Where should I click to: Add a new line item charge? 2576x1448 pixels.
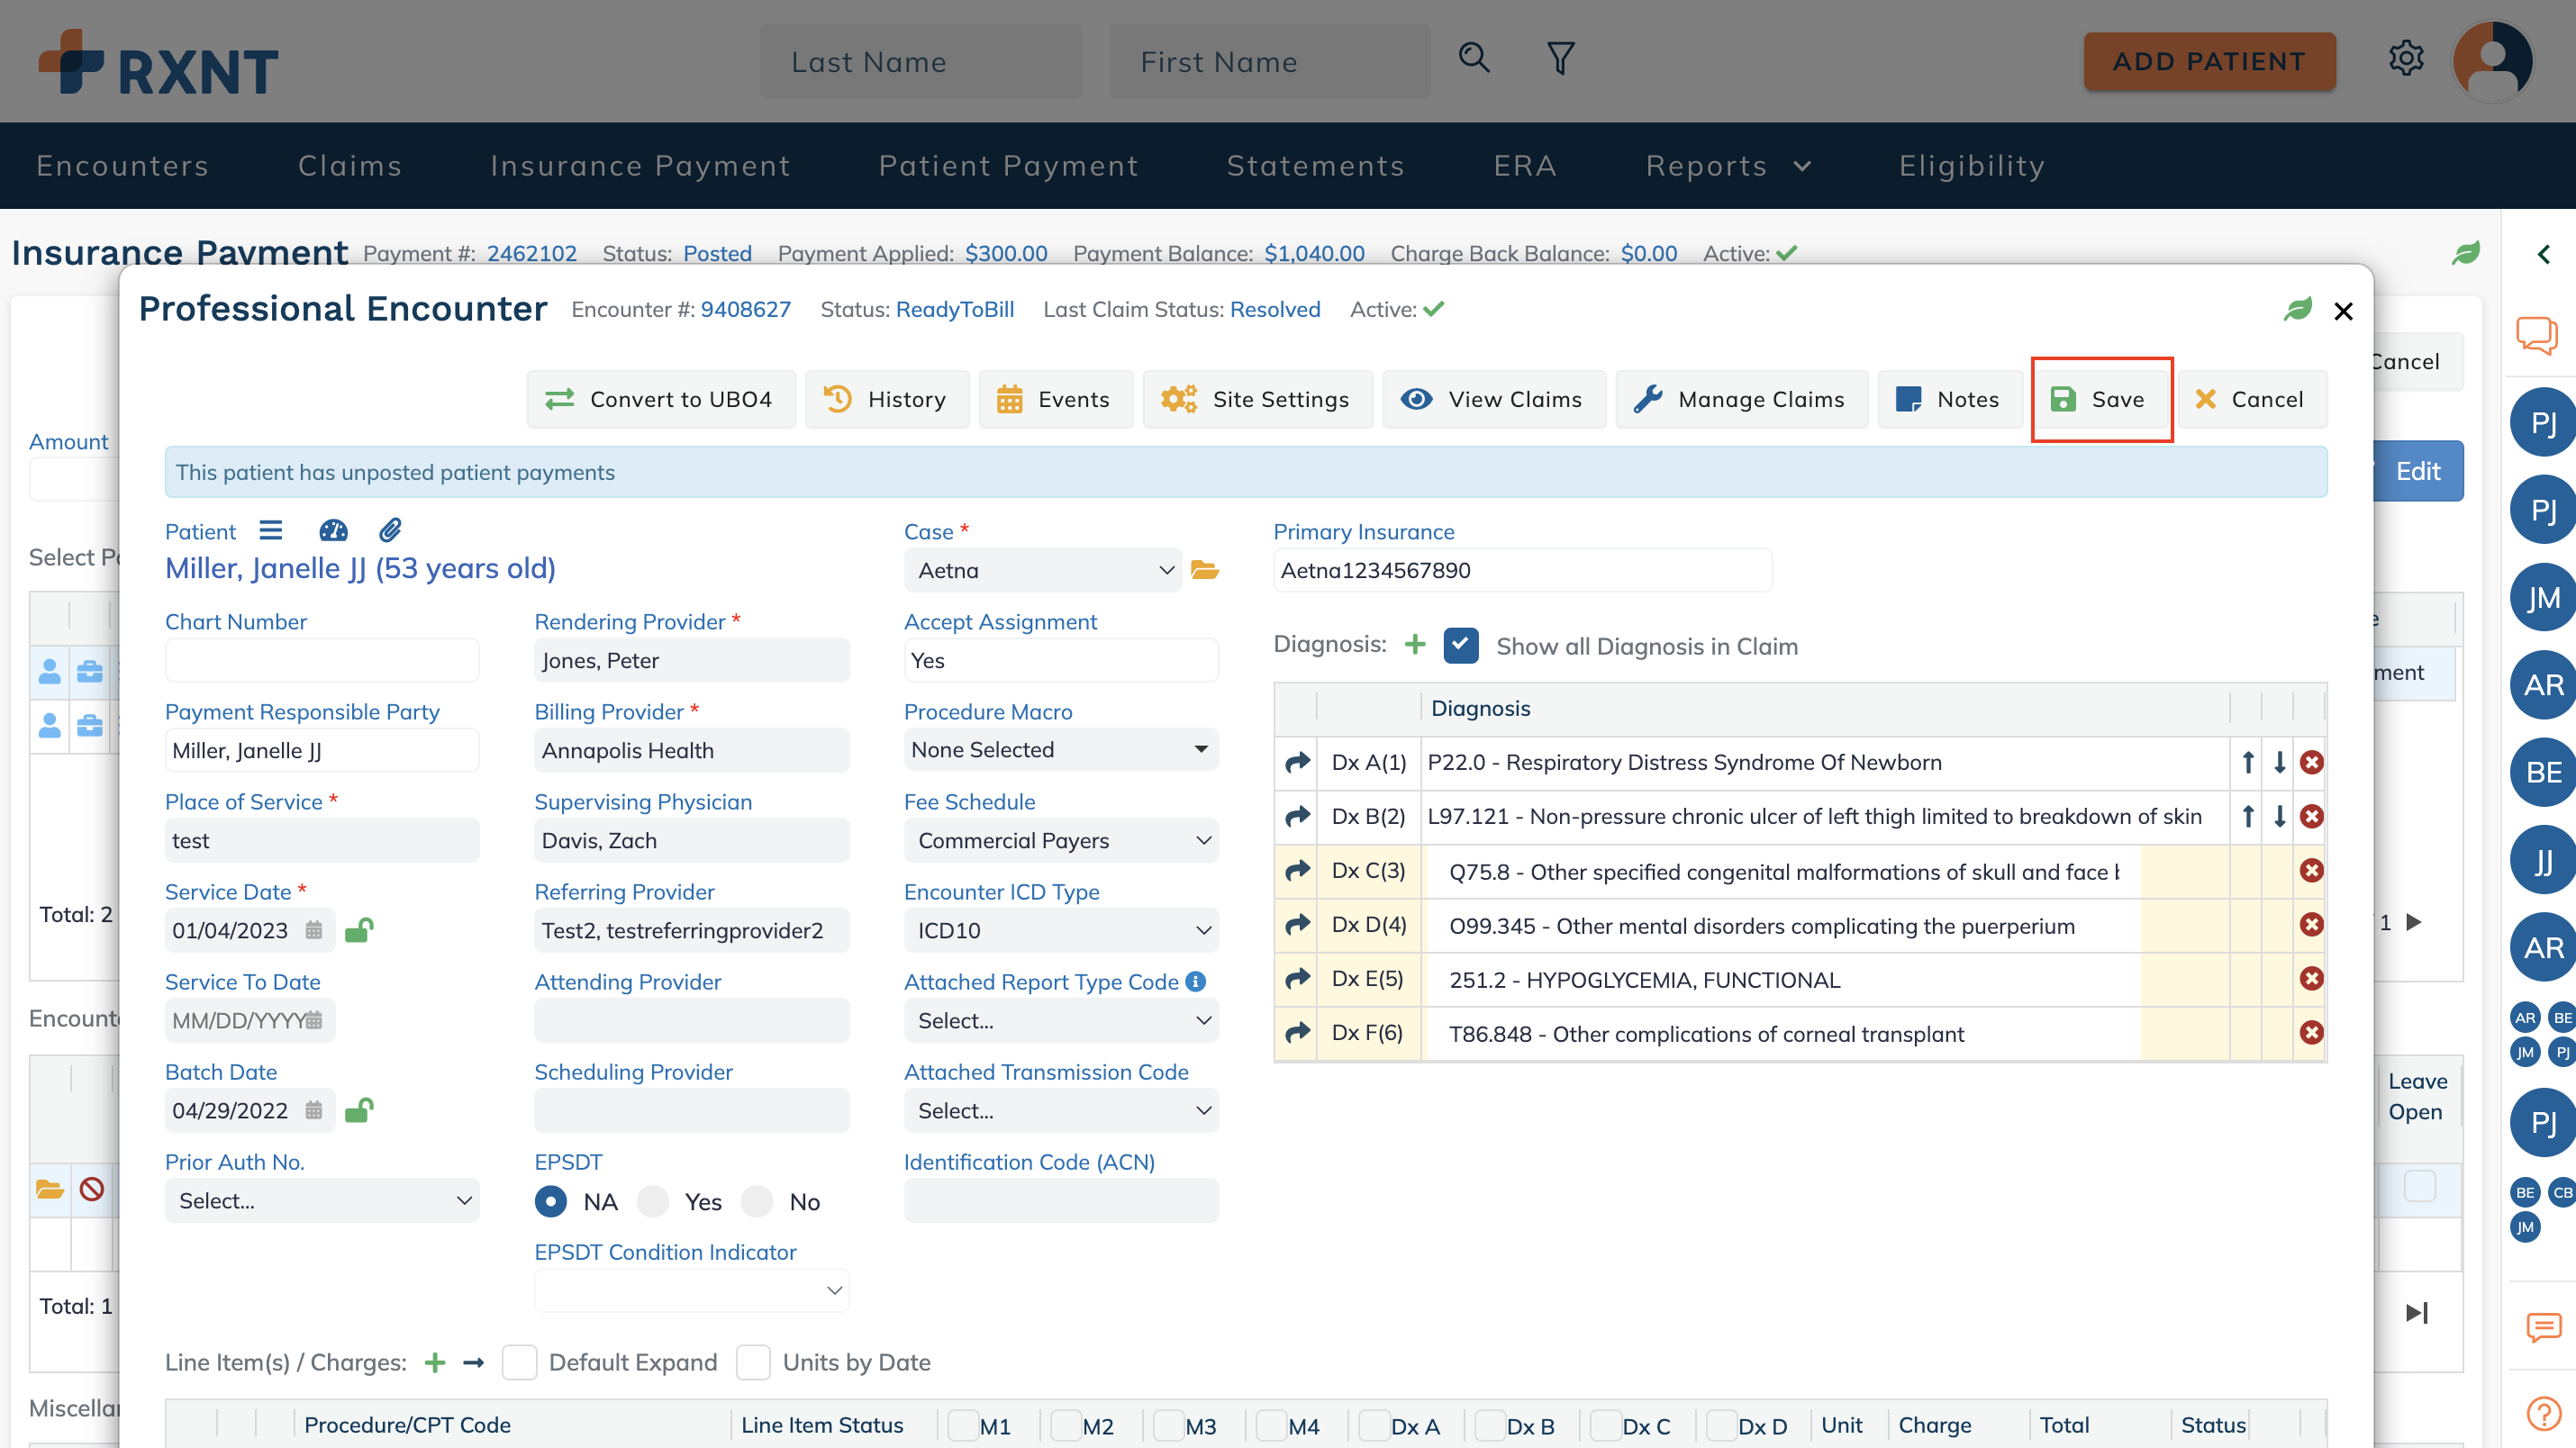pyautogui.click(x=434, y=1362)
